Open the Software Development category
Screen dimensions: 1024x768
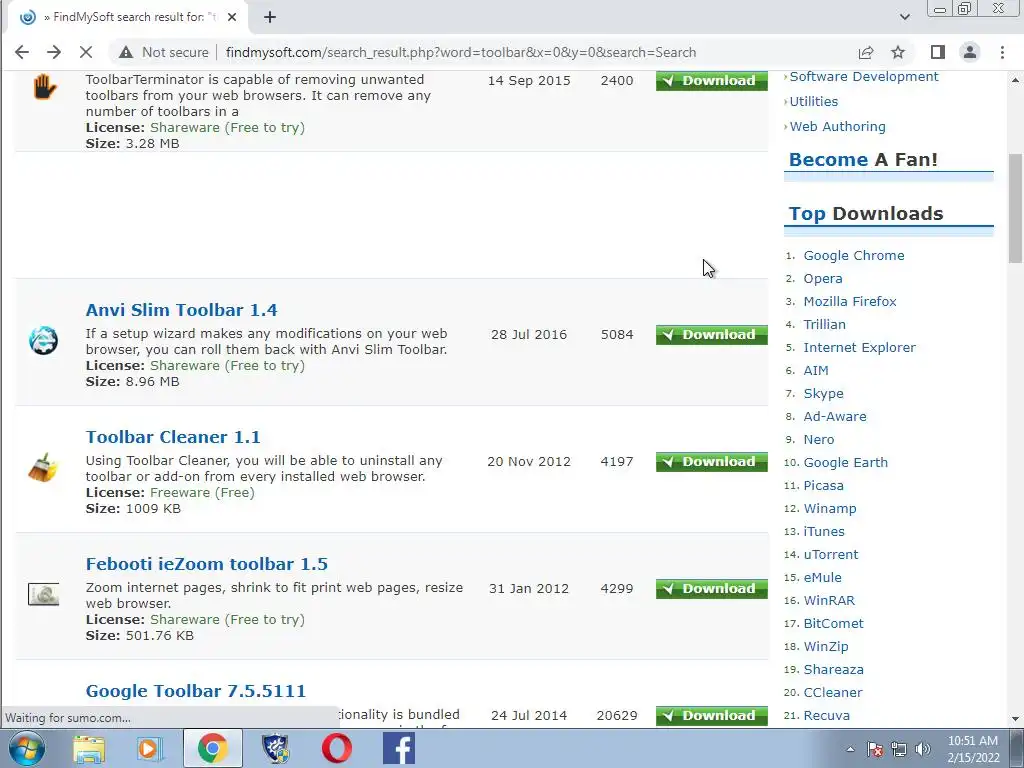pyautogui.click(x=863, y=76)
